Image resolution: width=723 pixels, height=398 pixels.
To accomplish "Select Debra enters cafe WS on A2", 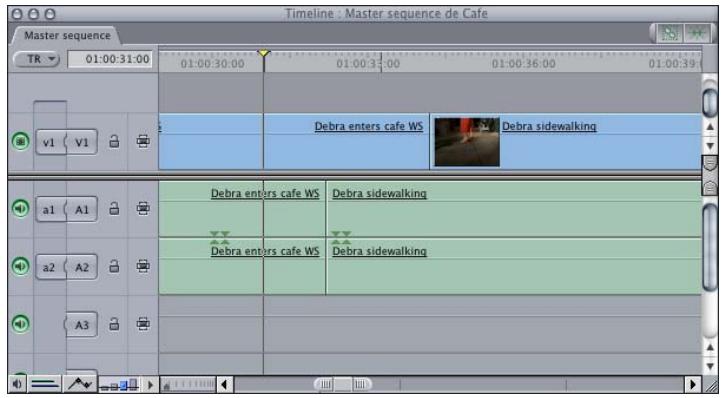I will click(x=242, y=267).
